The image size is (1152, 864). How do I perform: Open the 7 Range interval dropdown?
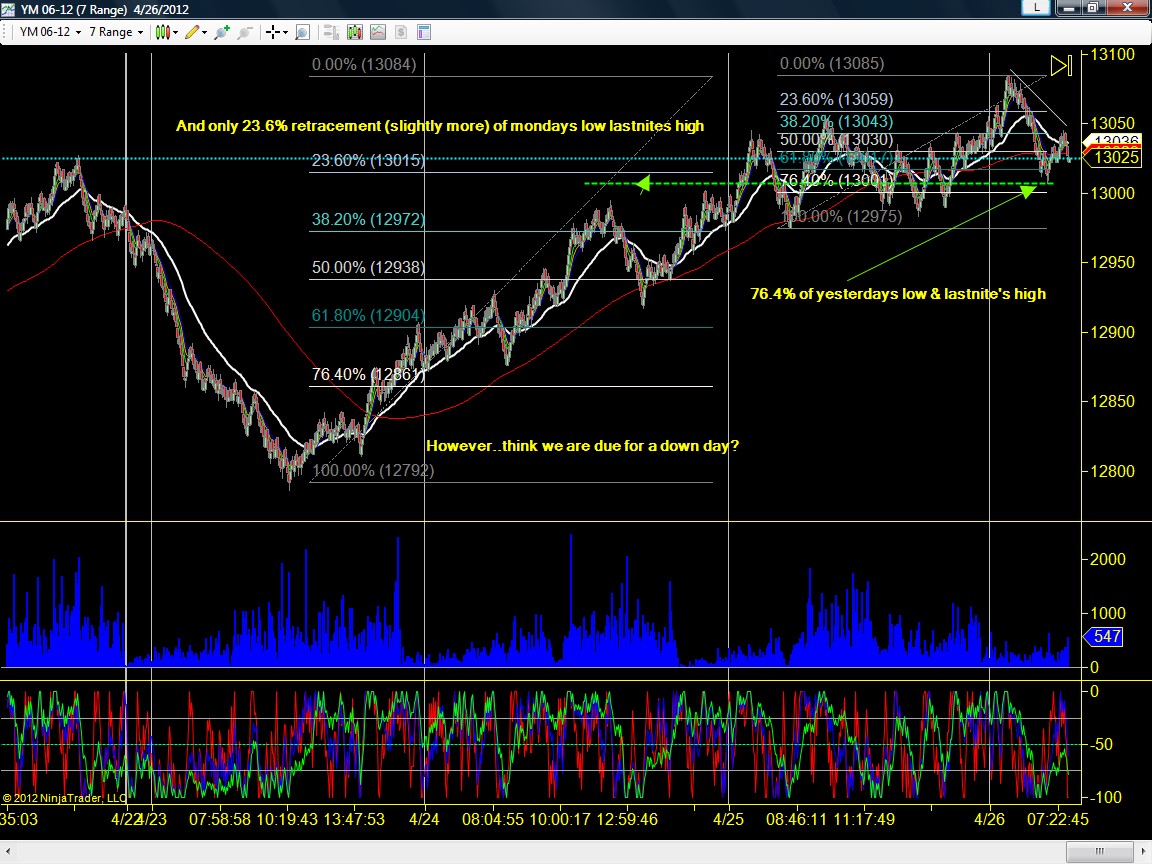point(115,32)
